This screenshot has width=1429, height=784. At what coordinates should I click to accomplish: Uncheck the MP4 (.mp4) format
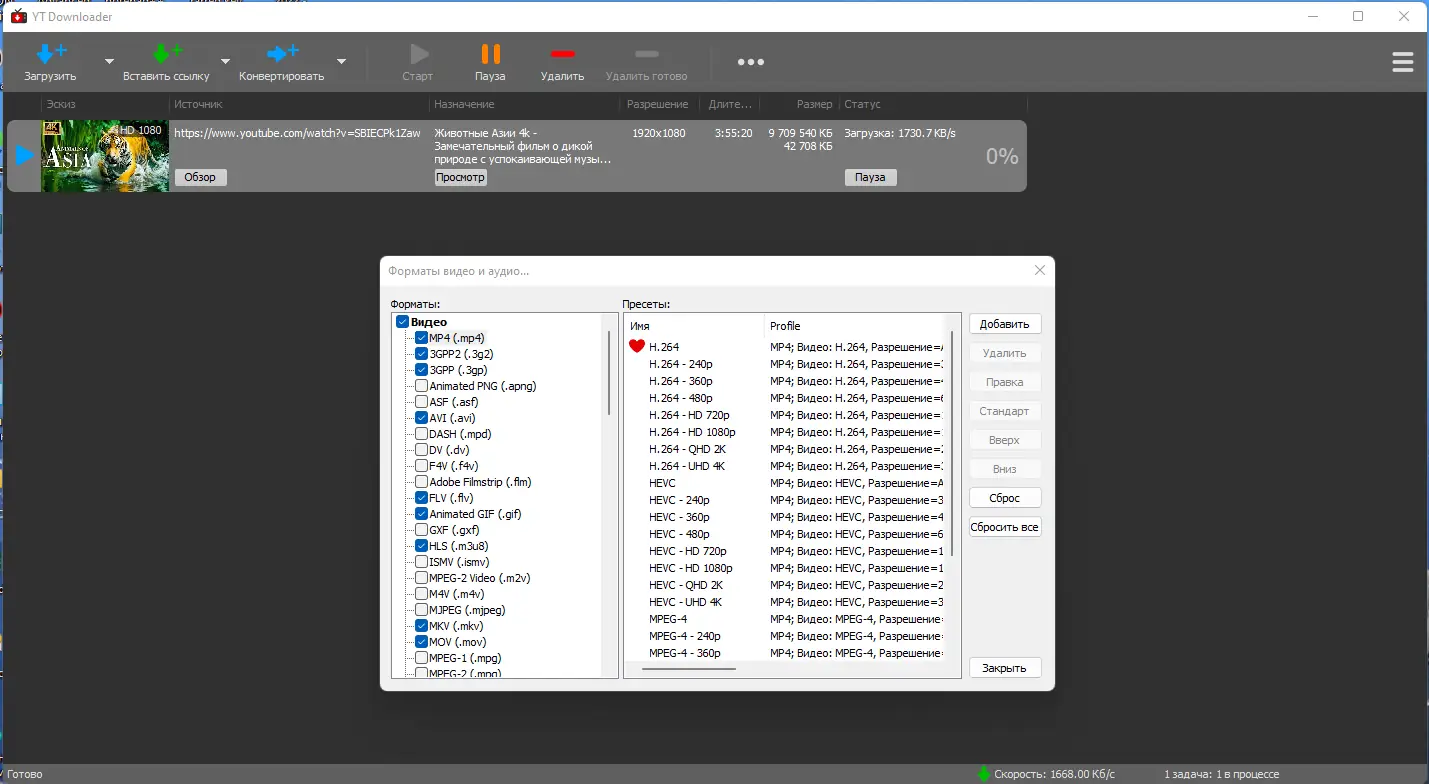pos(421,338)
